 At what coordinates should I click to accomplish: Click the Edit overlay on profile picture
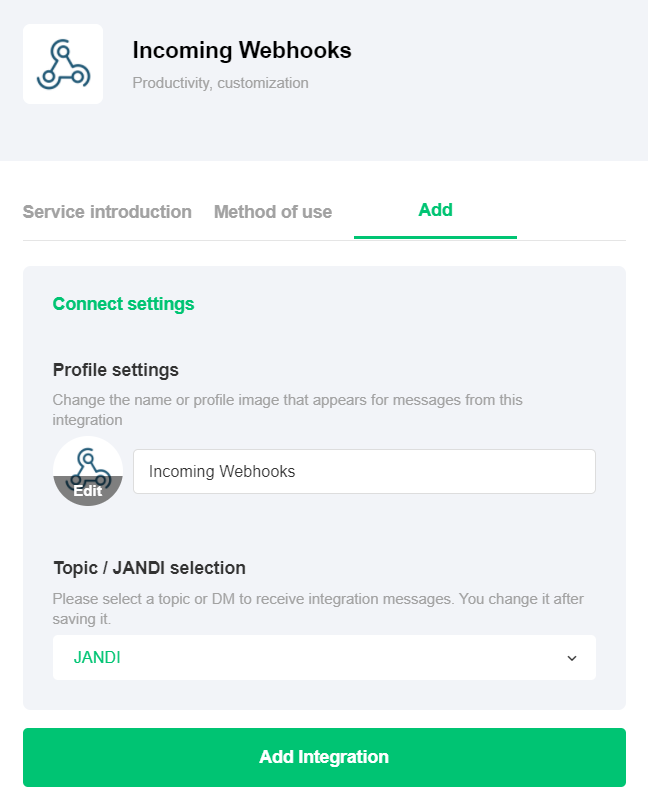(88, 491)
